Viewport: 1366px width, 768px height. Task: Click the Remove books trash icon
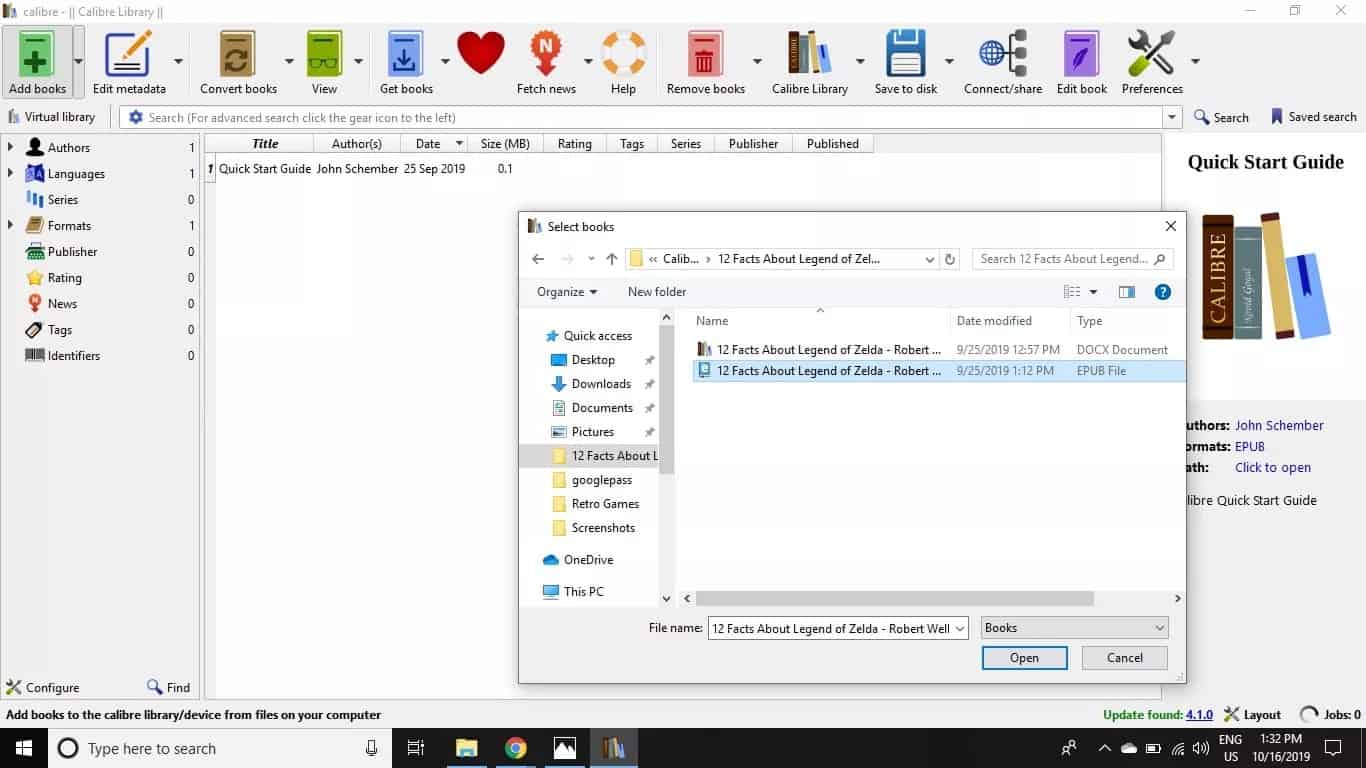pyautogui.click(x=705, y=53)
